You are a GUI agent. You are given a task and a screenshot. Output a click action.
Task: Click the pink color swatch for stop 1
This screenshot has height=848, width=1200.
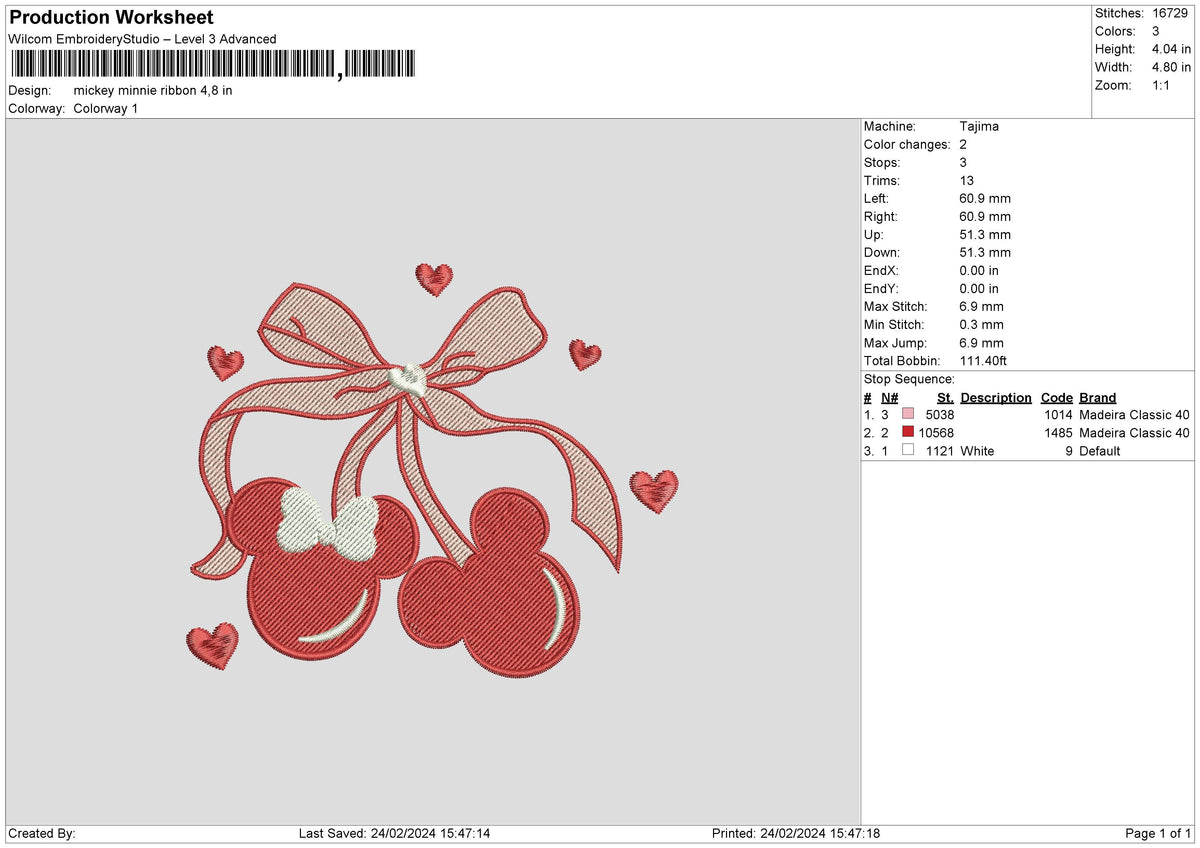coord(908,414)
